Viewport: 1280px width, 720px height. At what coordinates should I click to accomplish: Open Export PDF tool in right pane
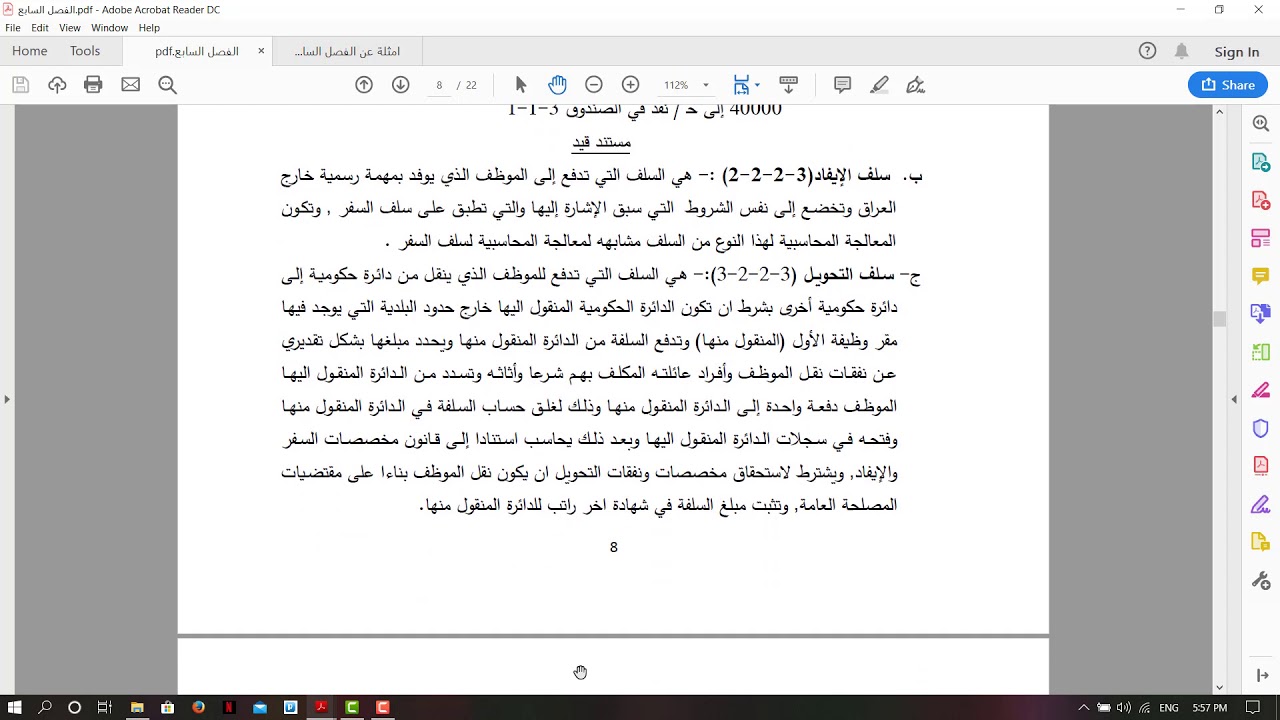(x=1260, y=162)
